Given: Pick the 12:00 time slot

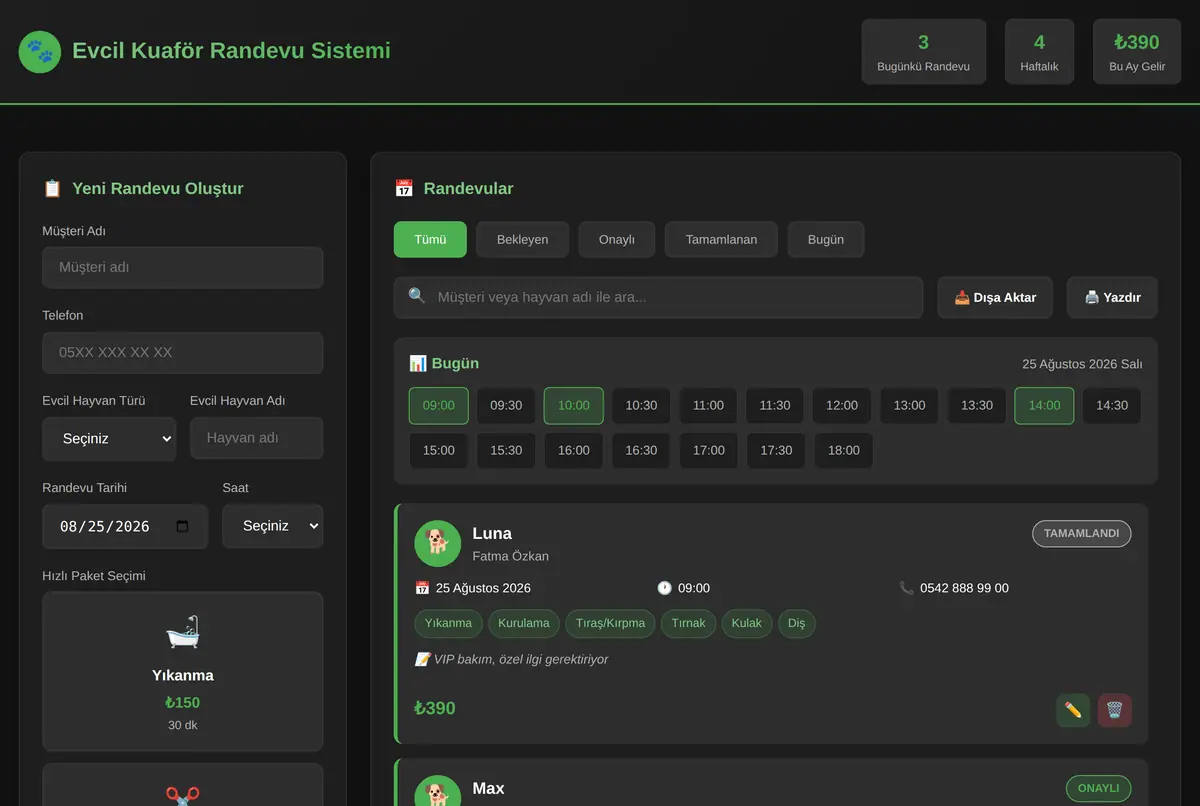Looking at the screenshot, I should (842, 405).
